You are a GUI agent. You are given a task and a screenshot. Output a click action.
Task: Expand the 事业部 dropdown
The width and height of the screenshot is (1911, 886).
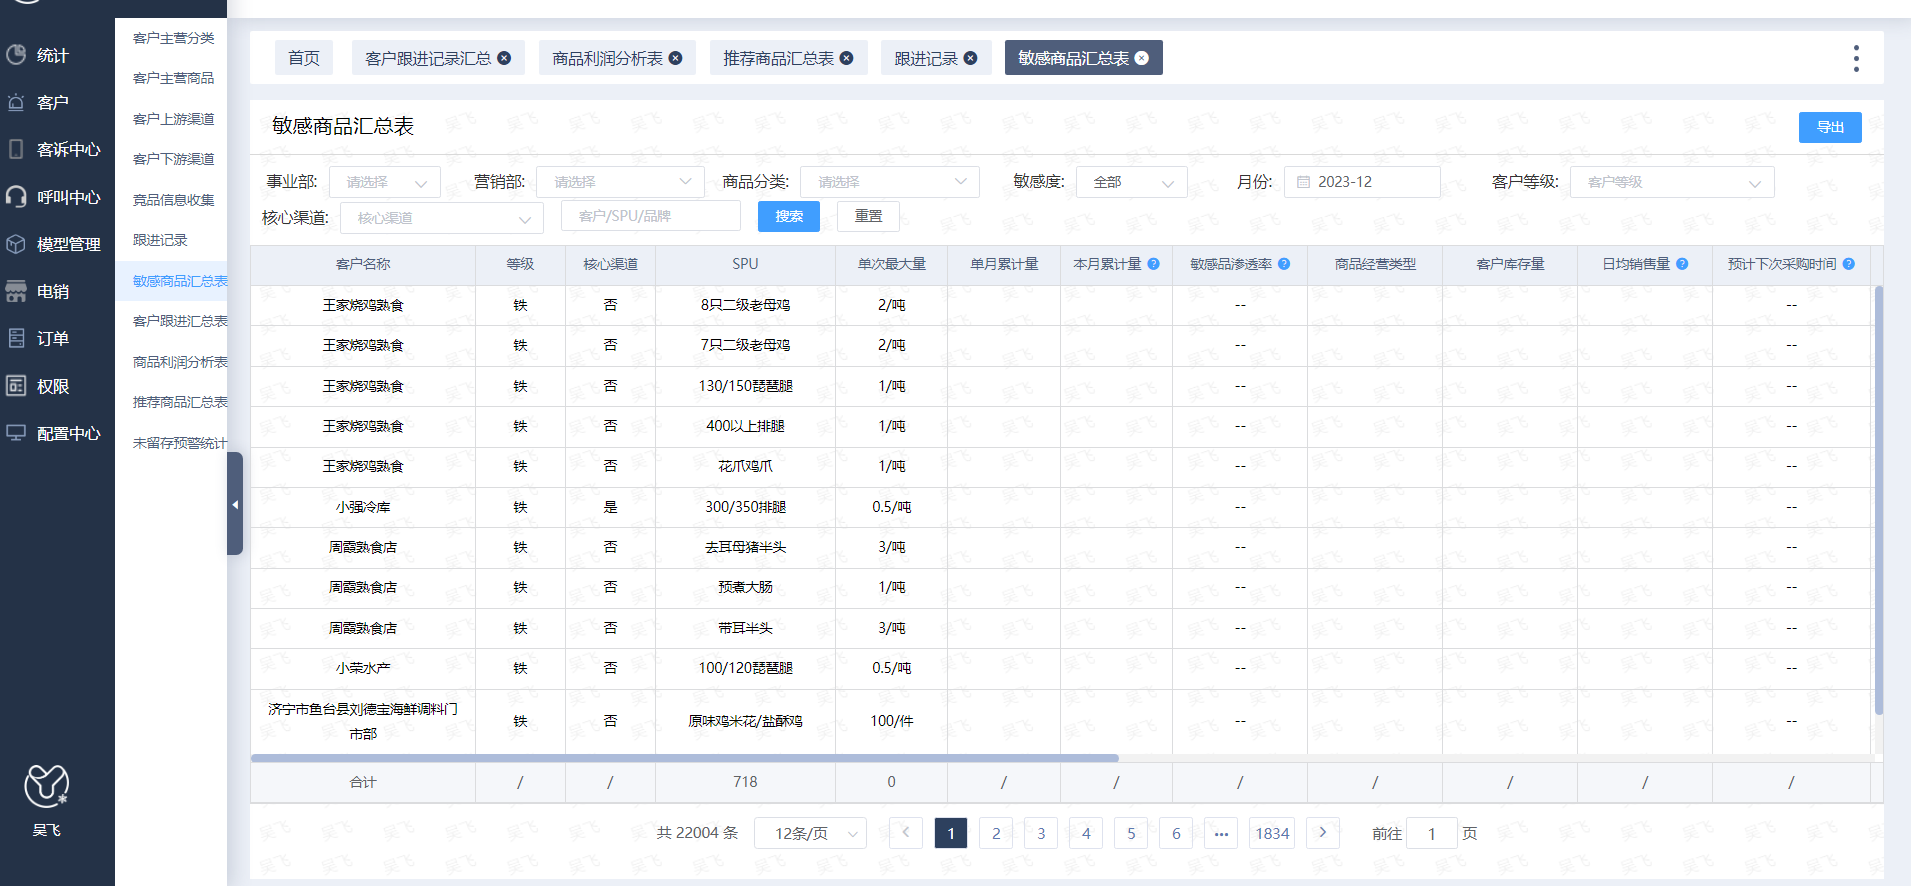(385, 182)
